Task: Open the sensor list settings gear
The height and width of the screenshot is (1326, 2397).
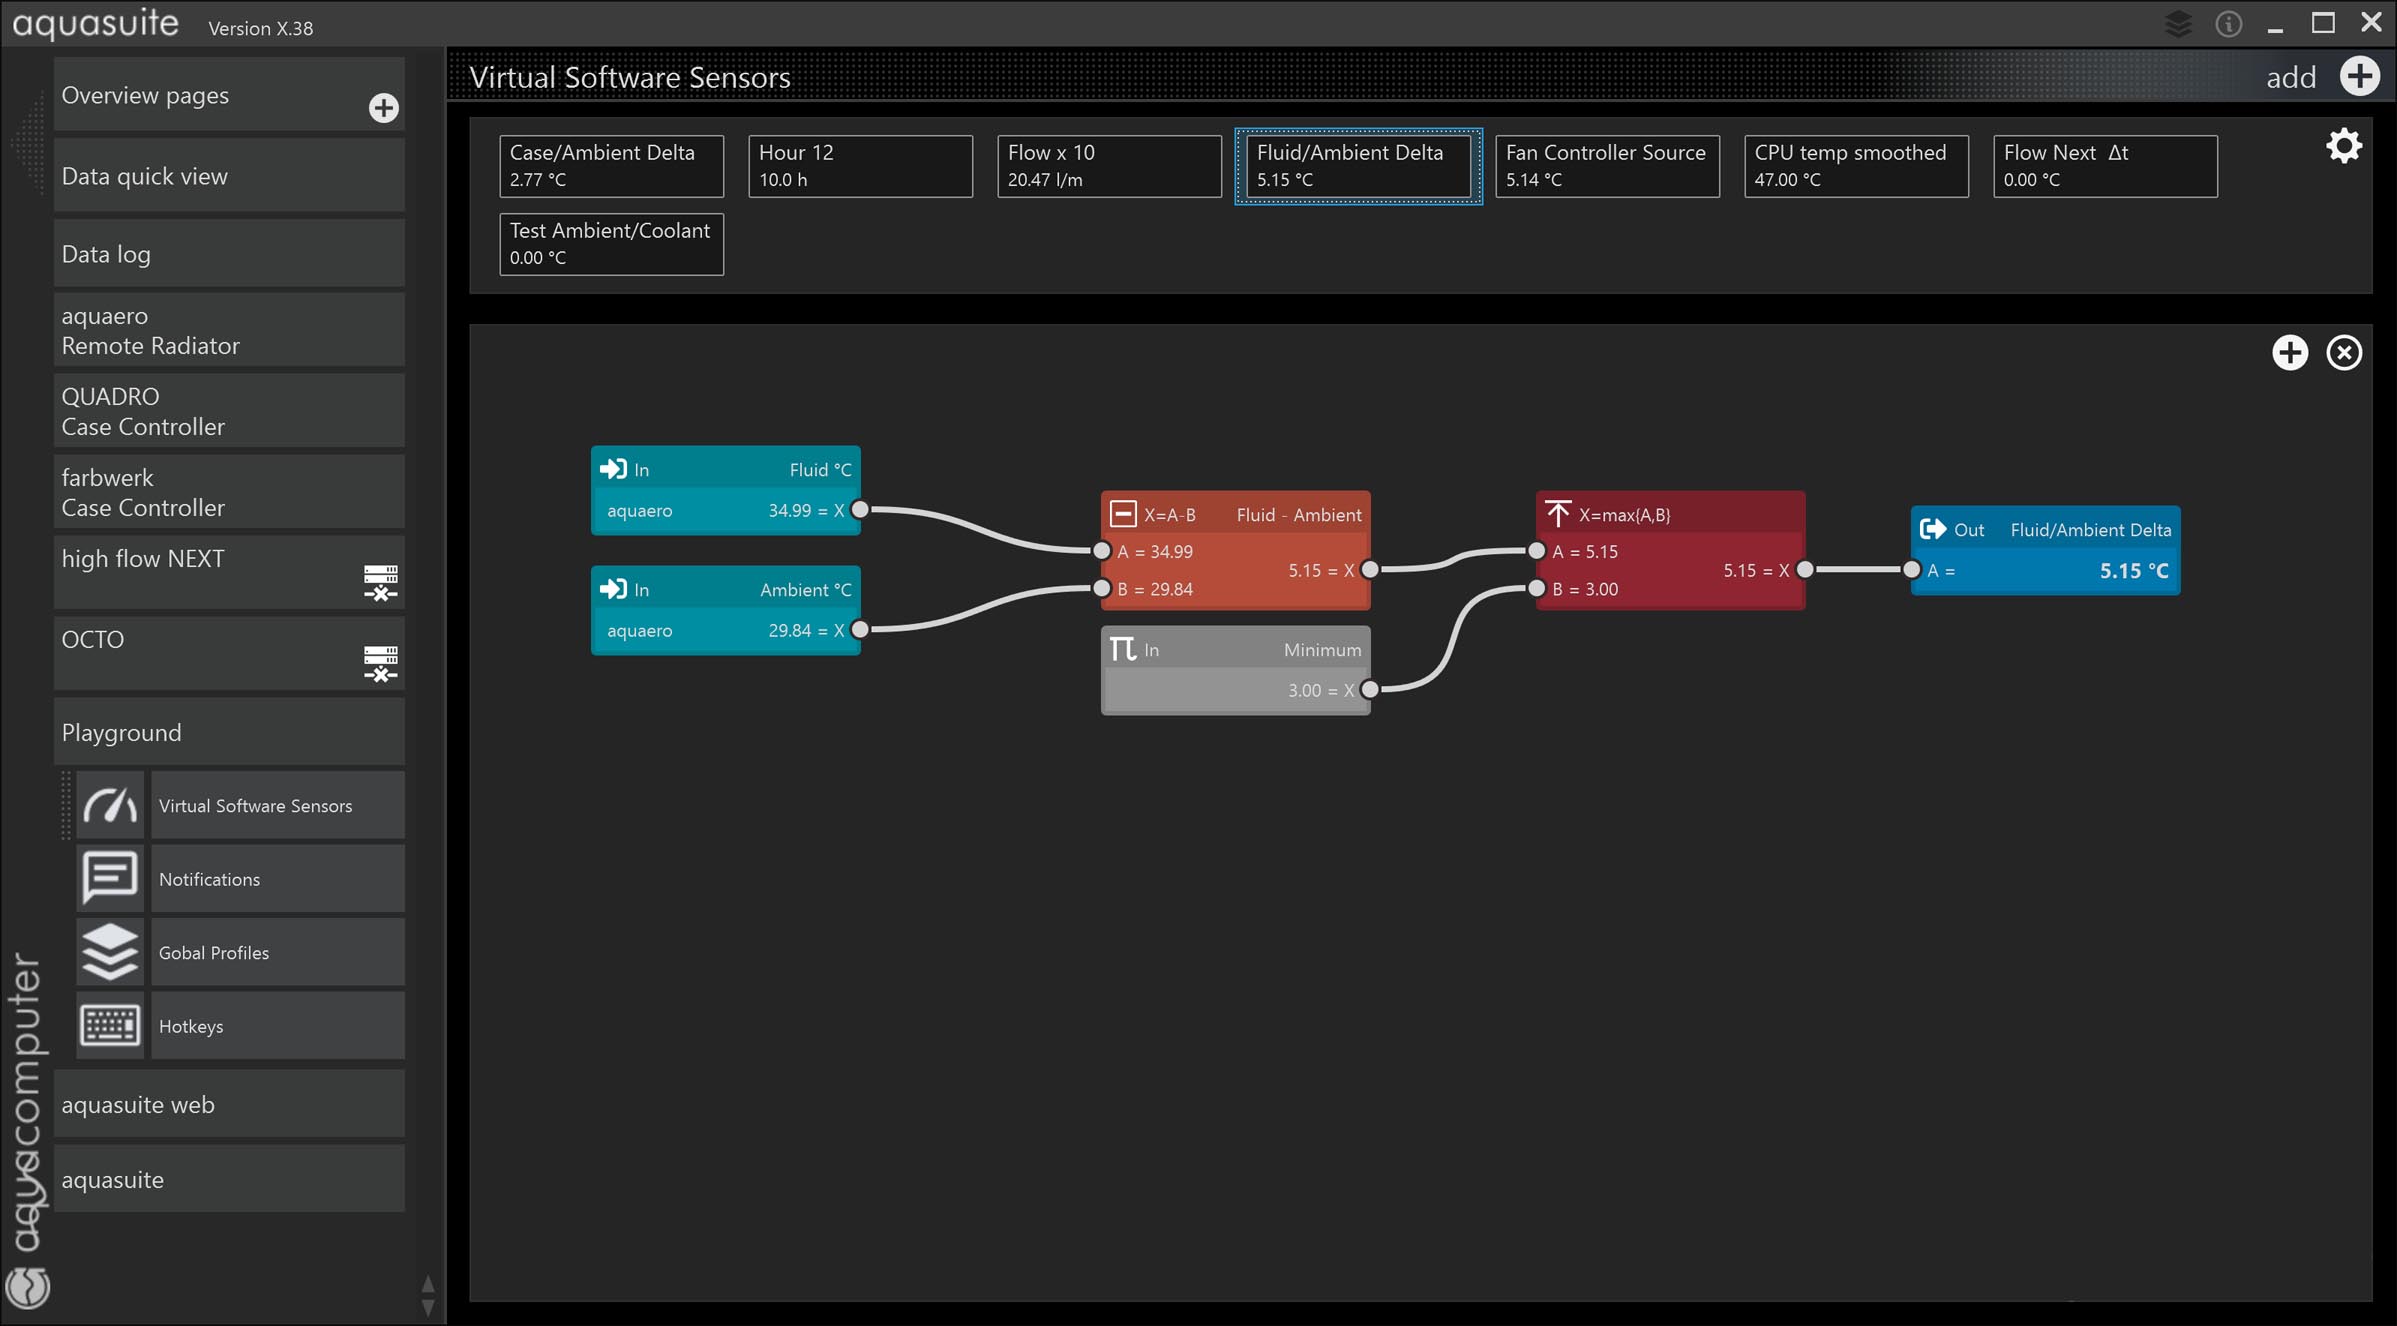Action: 2343,147
